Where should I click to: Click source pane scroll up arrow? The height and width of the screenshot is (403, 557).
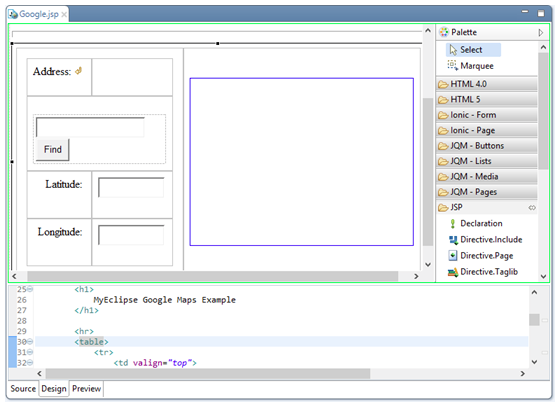click(x=534, y=292)
